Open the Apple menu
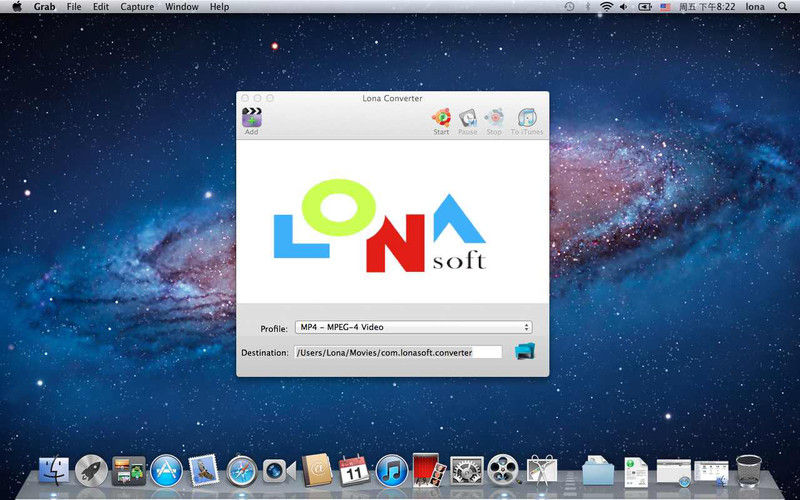Image resolution: width=800 pixels, height=500 pixels. click(x=16, y=7)
